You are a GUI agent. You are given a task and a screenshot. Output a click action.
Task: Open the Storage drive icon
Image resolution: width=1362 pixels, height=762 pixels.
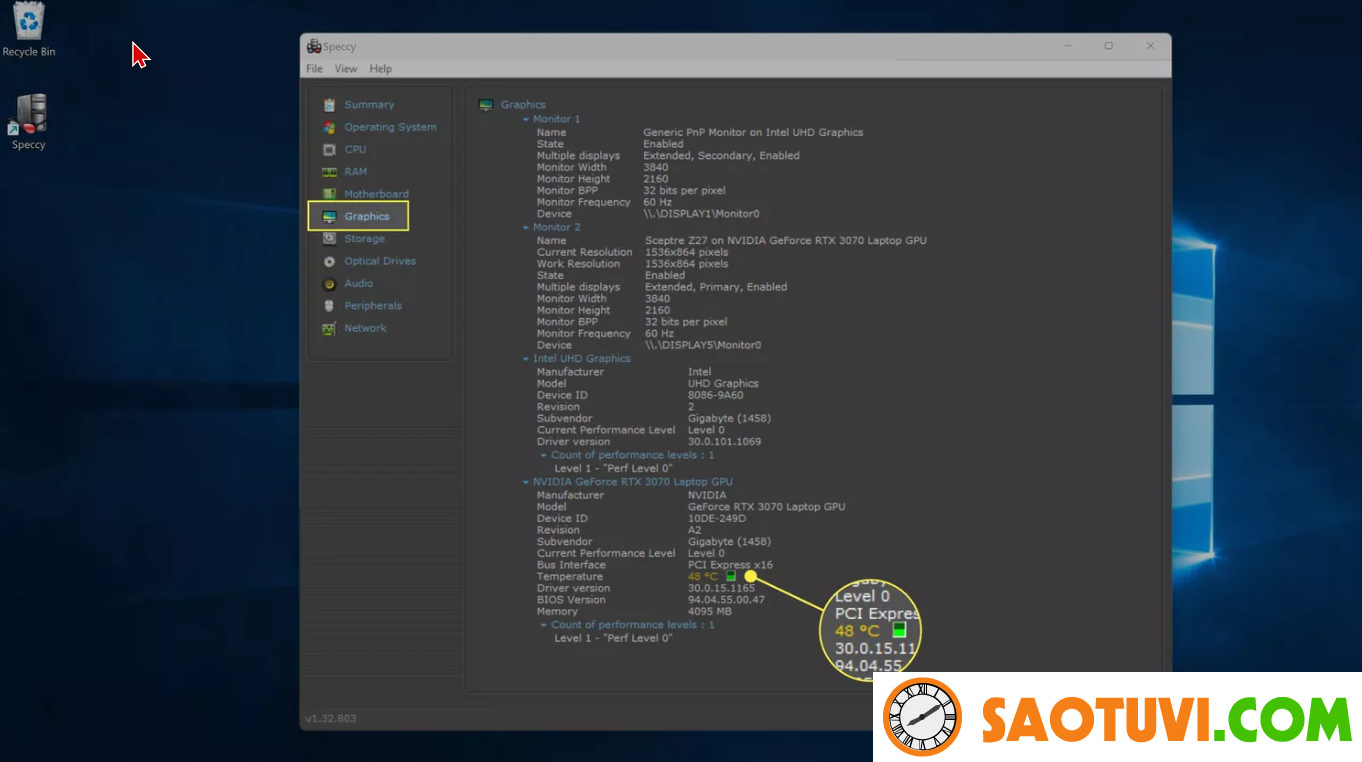point(329,239)
